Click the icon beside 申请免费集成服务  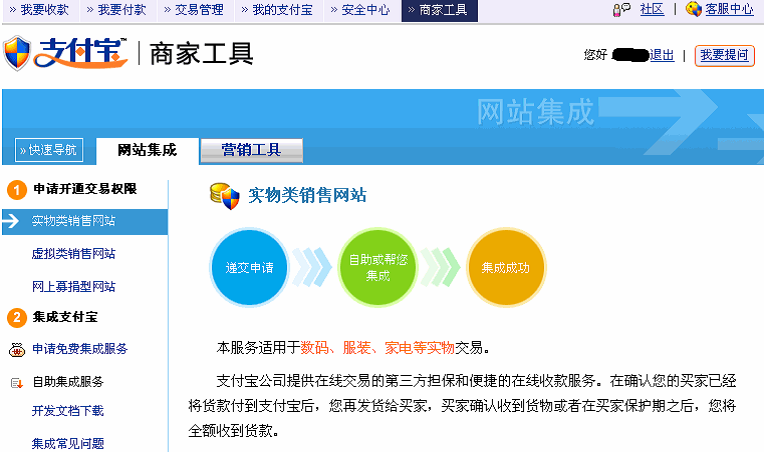(17, 350)
